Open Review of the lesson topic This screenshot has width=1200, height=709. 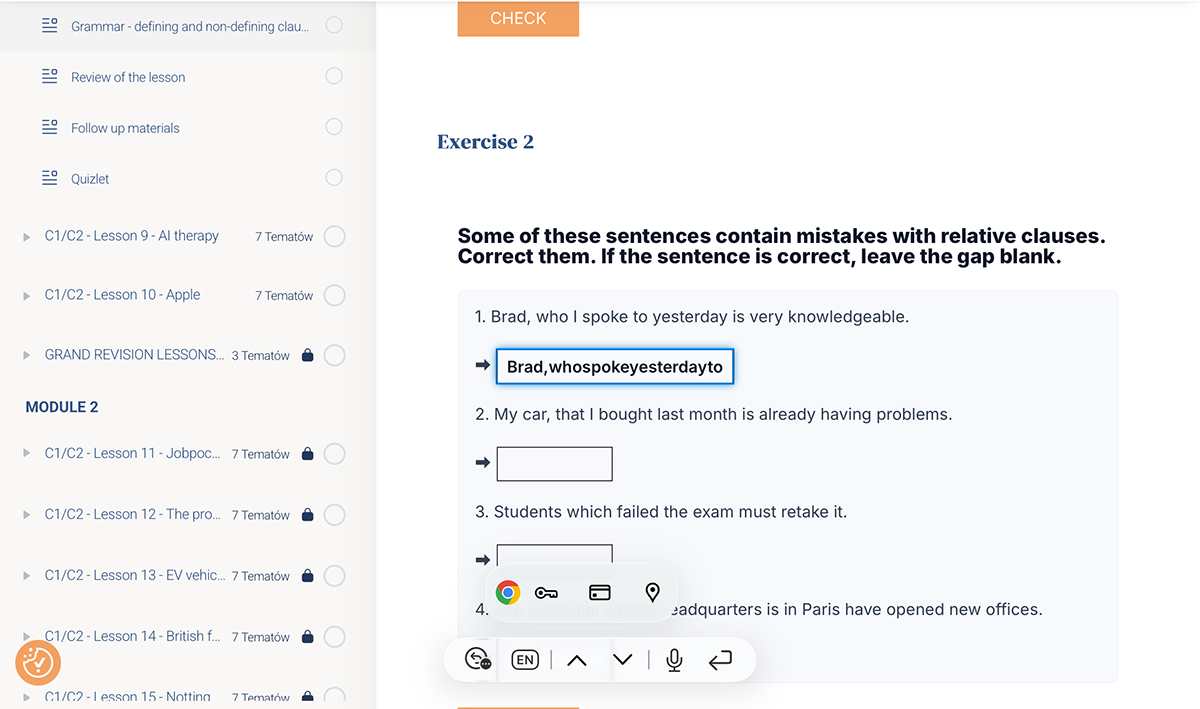(x=128, y=77)
